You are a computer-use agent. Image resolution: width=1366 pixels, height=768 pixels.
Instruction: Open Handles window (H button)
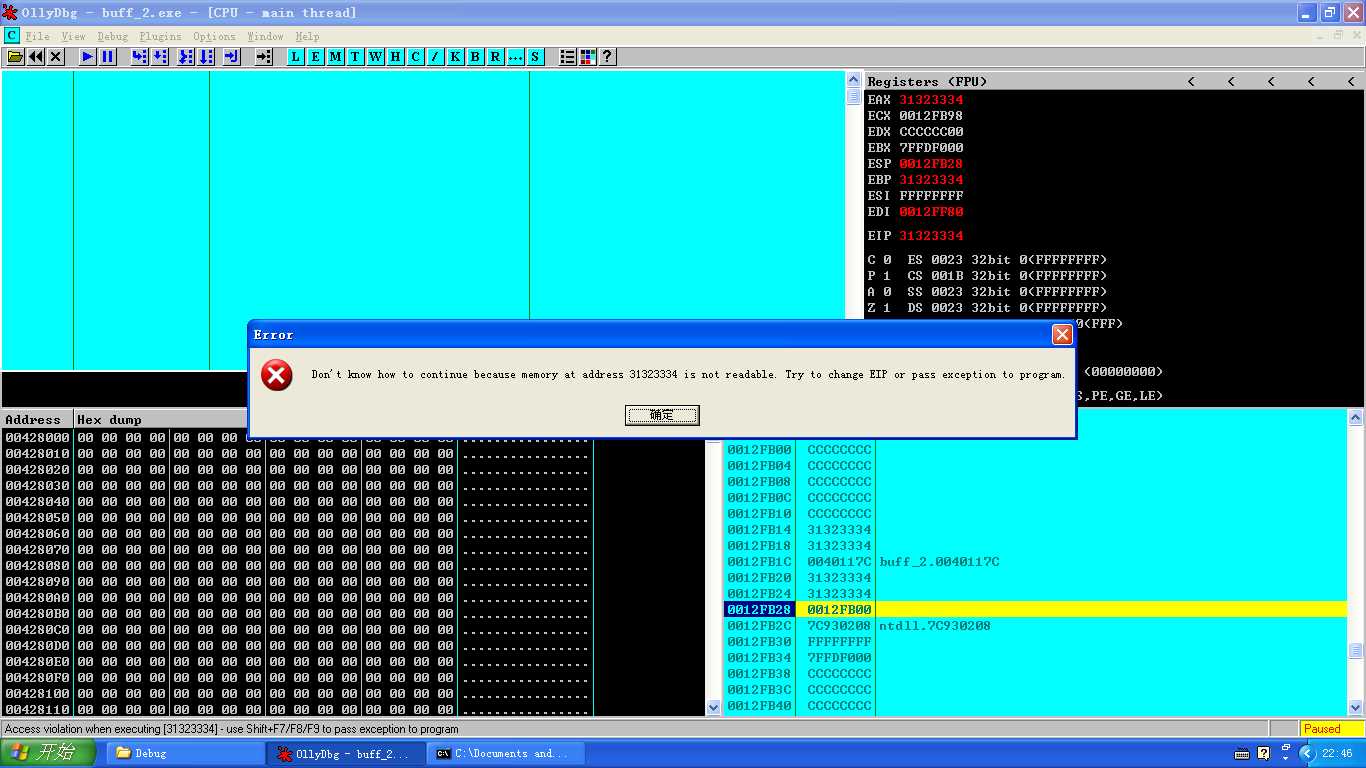395,57
